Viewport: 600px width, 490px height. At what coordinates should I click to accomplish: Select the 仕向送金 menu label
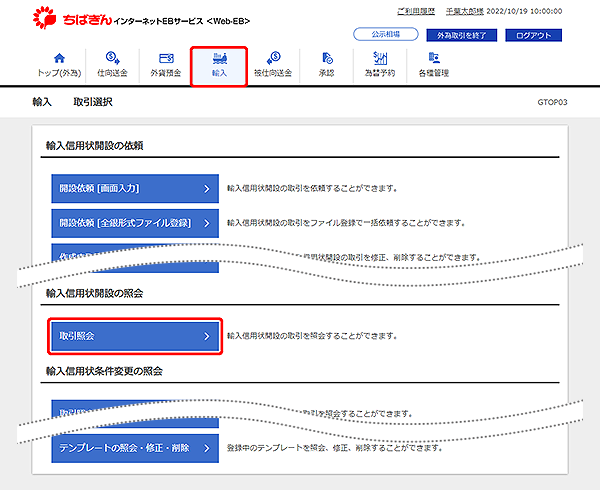(x=112, y=73)
